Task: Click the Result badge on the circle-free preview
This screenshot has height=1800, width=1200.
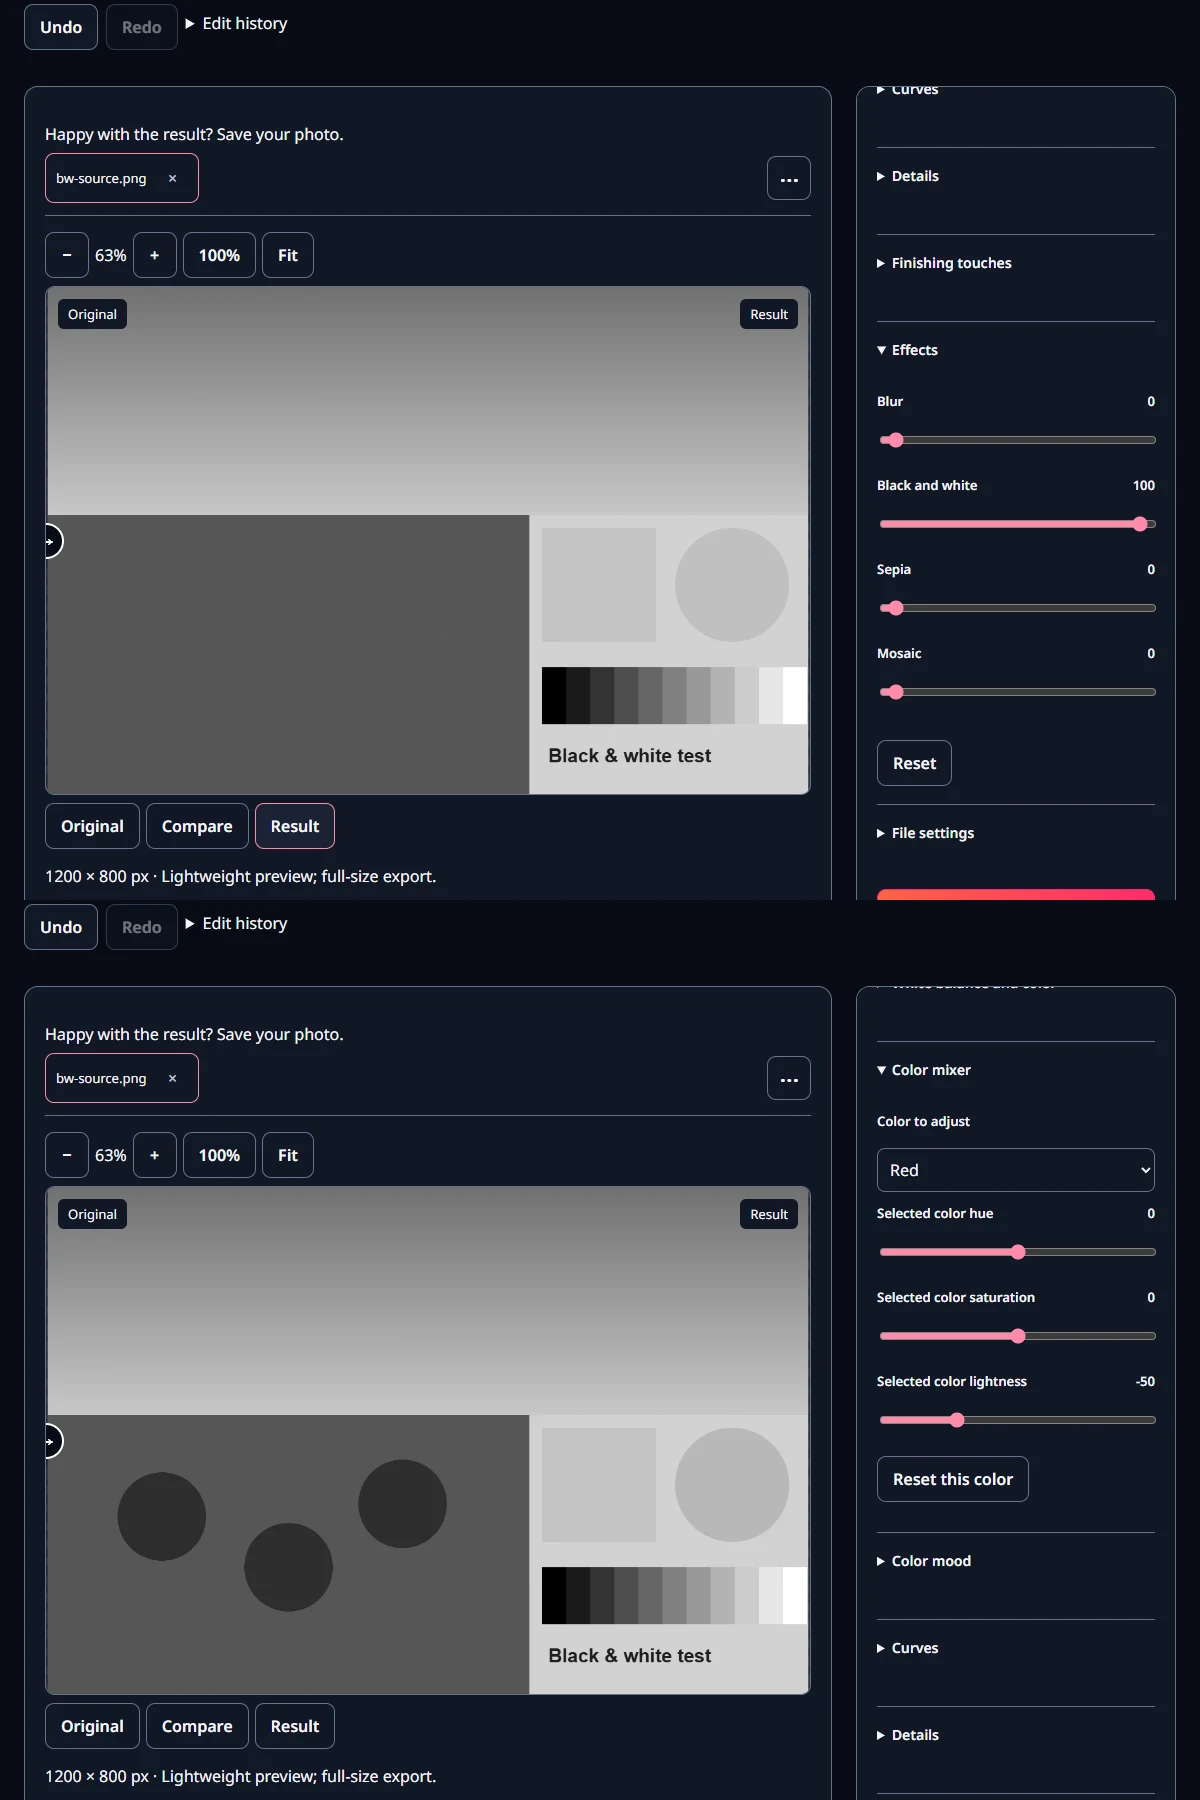Action: [769, 314]
